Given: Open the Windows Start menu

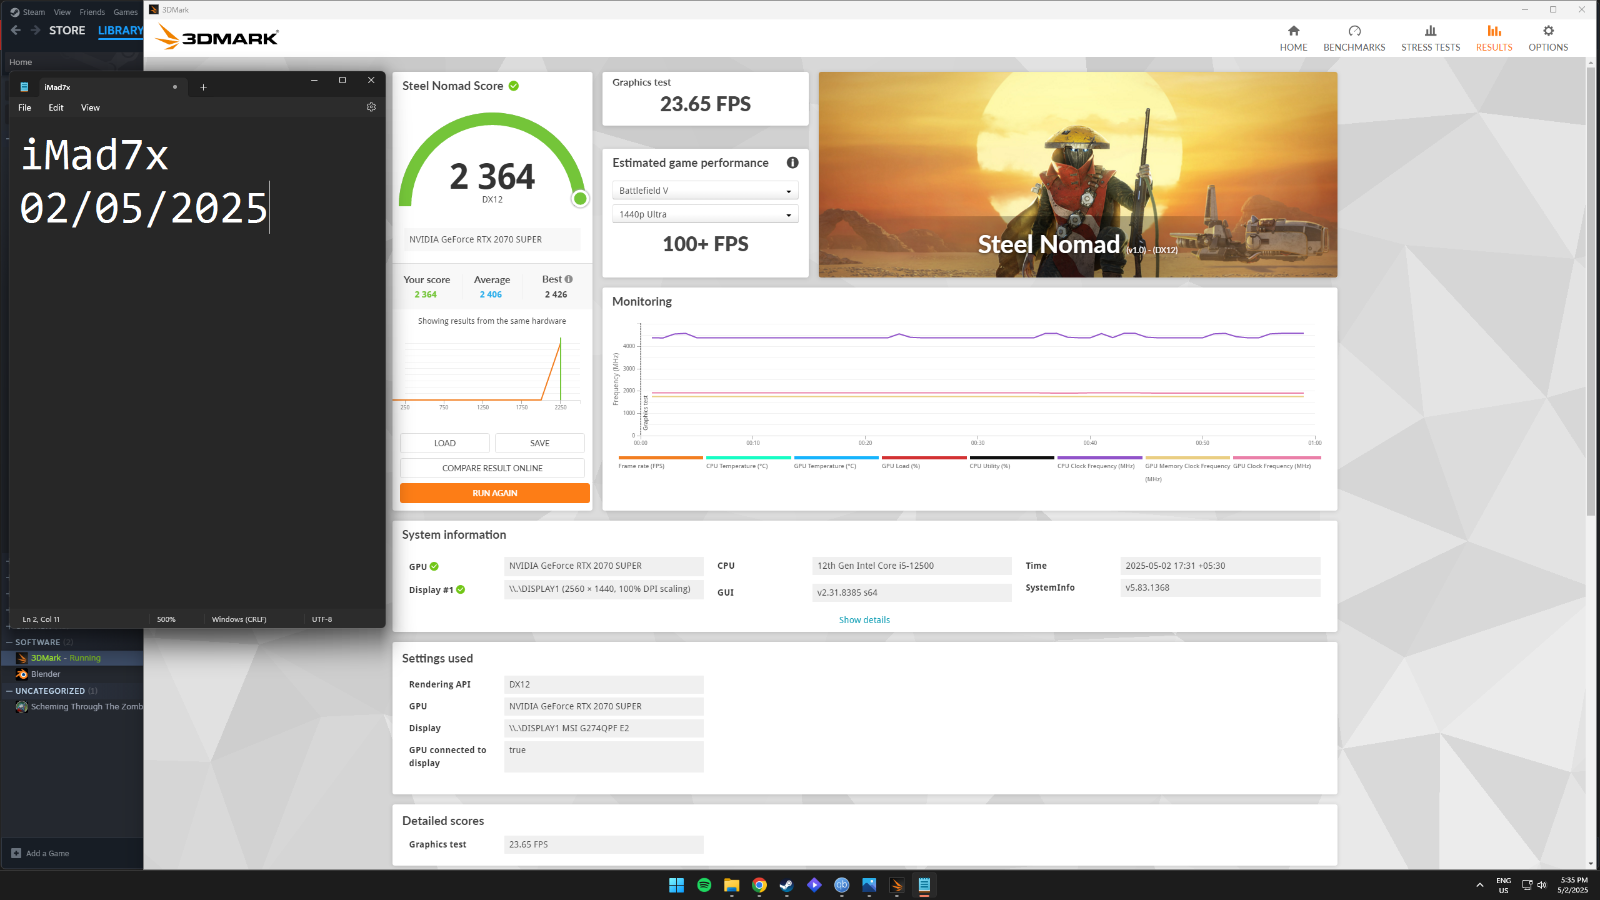Looking at the screenshot, I should (676, 885).
